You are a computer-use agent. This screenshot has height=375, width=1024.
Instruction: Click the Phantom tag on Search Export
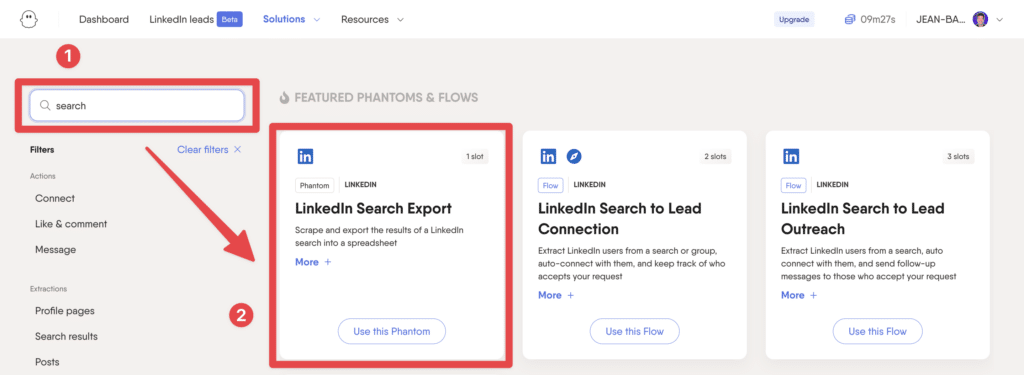(315, 186)
